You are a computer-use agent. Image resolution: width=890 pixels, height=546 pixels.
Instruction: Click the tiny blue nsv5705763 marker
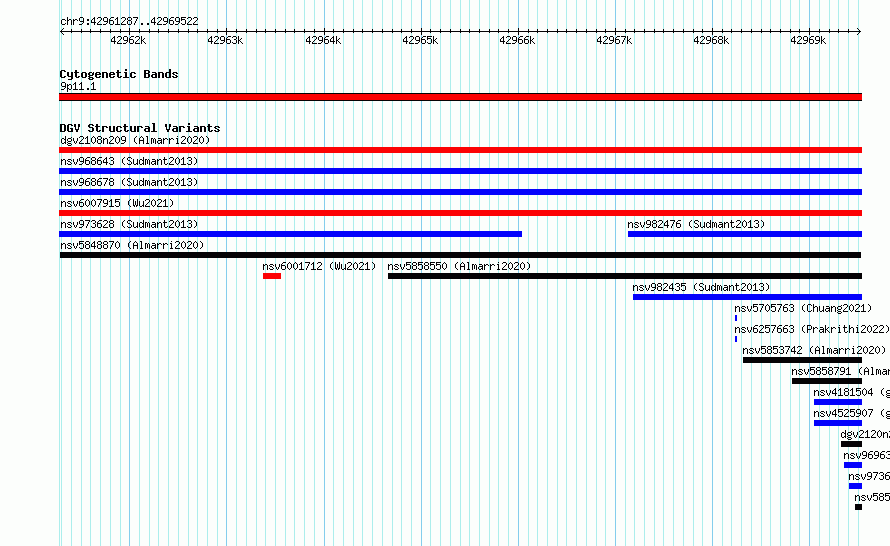coord(736,318)
